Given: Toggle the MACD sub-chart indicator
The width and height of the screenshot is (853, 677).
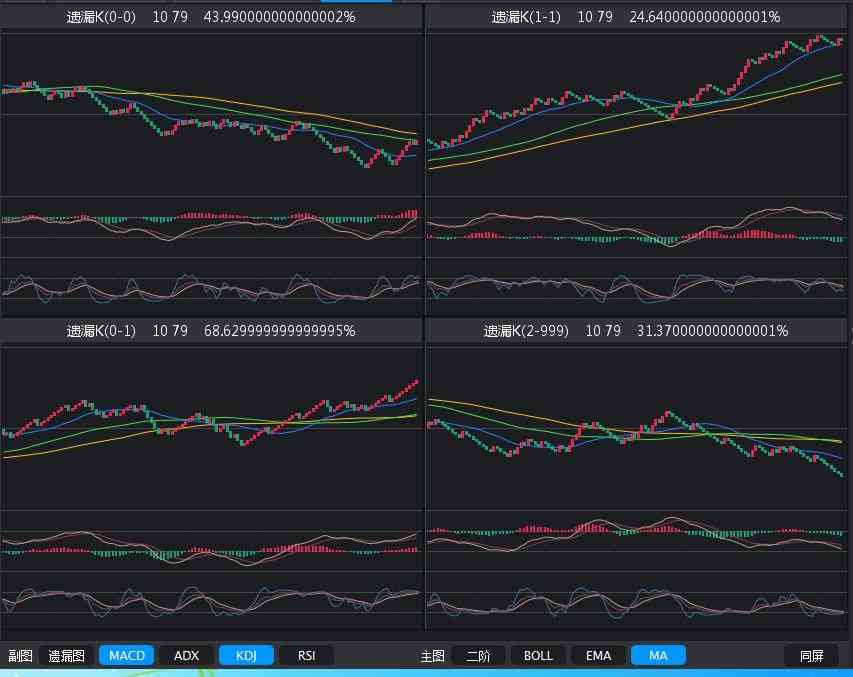Looking at the screenshot, I should pos(127,655).
